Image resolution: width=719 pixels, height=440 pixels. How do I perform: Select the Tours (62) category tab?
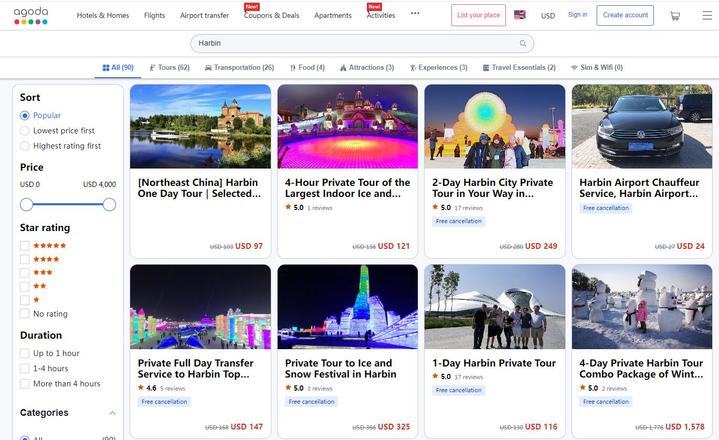click(x=169, y=68)
